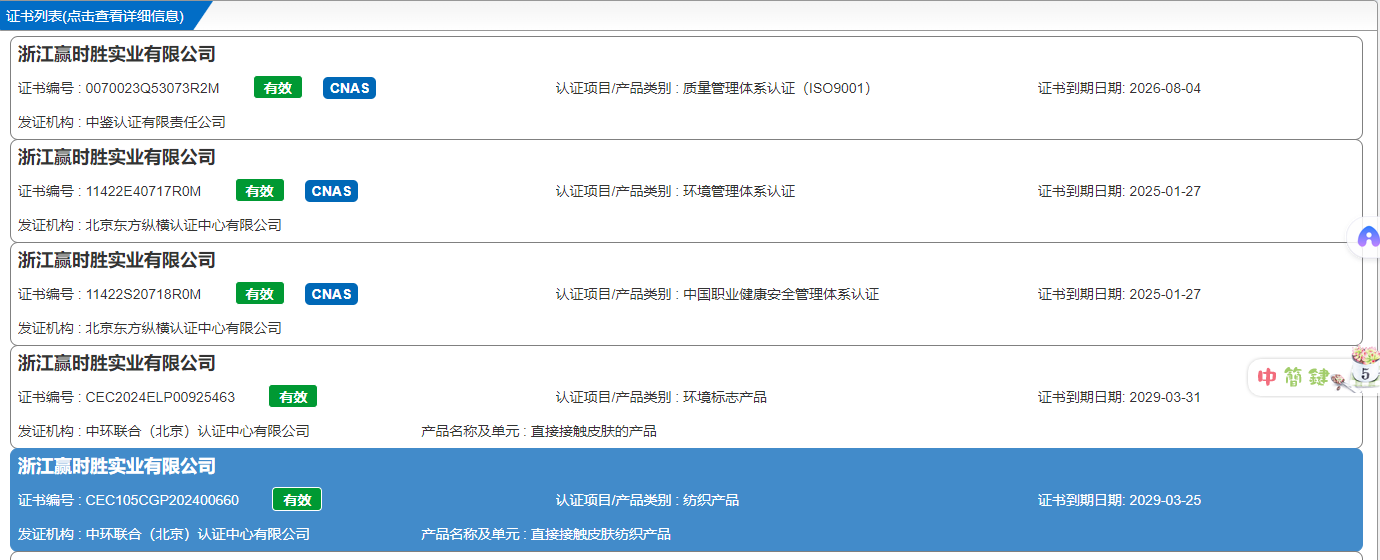Click expiry date 2025-01-27 of 职业健康安全 certificate
The height and width of the screenshot is (560, 1380).
click(x=1165, y=294)
